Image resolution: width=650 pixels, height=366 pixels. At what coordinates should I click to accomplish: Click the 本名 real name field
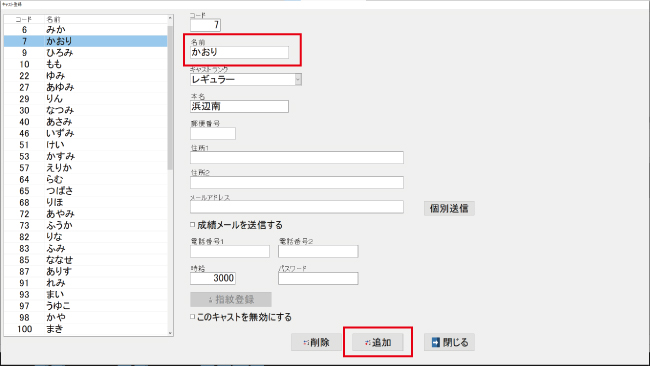coord(239,107)
